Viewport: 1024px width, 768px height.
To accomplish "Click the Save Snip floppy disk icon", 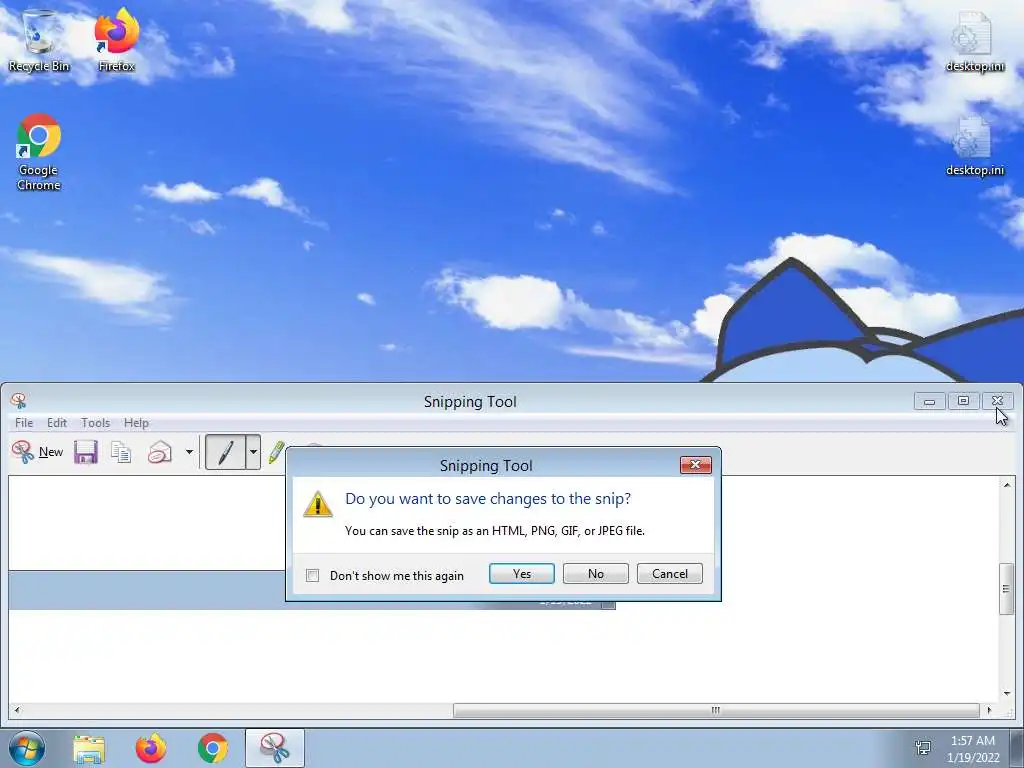I will pyautogui.click(x=86, y=452).
